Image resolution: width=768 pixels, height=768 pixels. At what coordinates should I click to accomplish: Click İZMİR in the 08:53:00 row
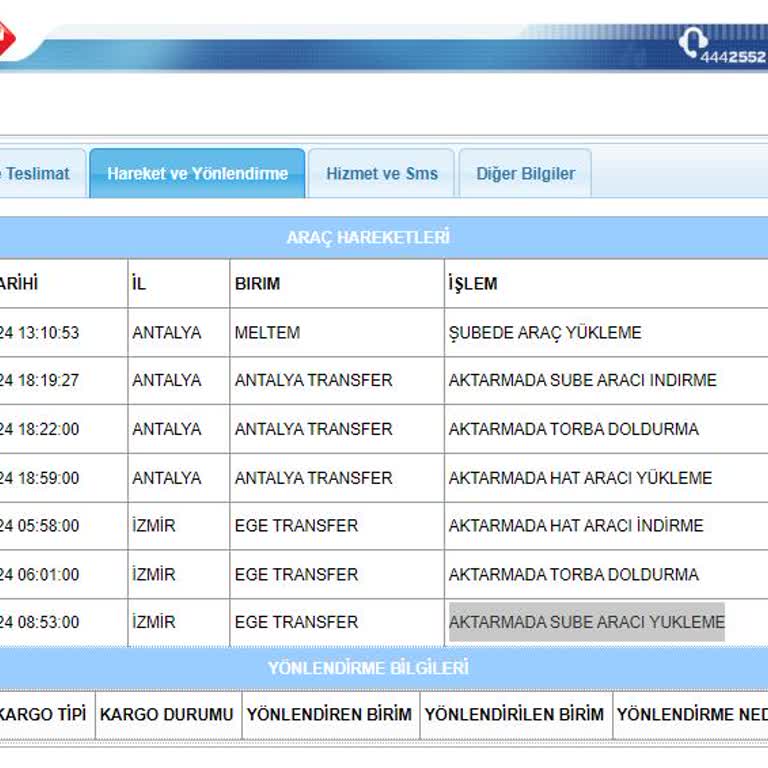click(179, 622)
